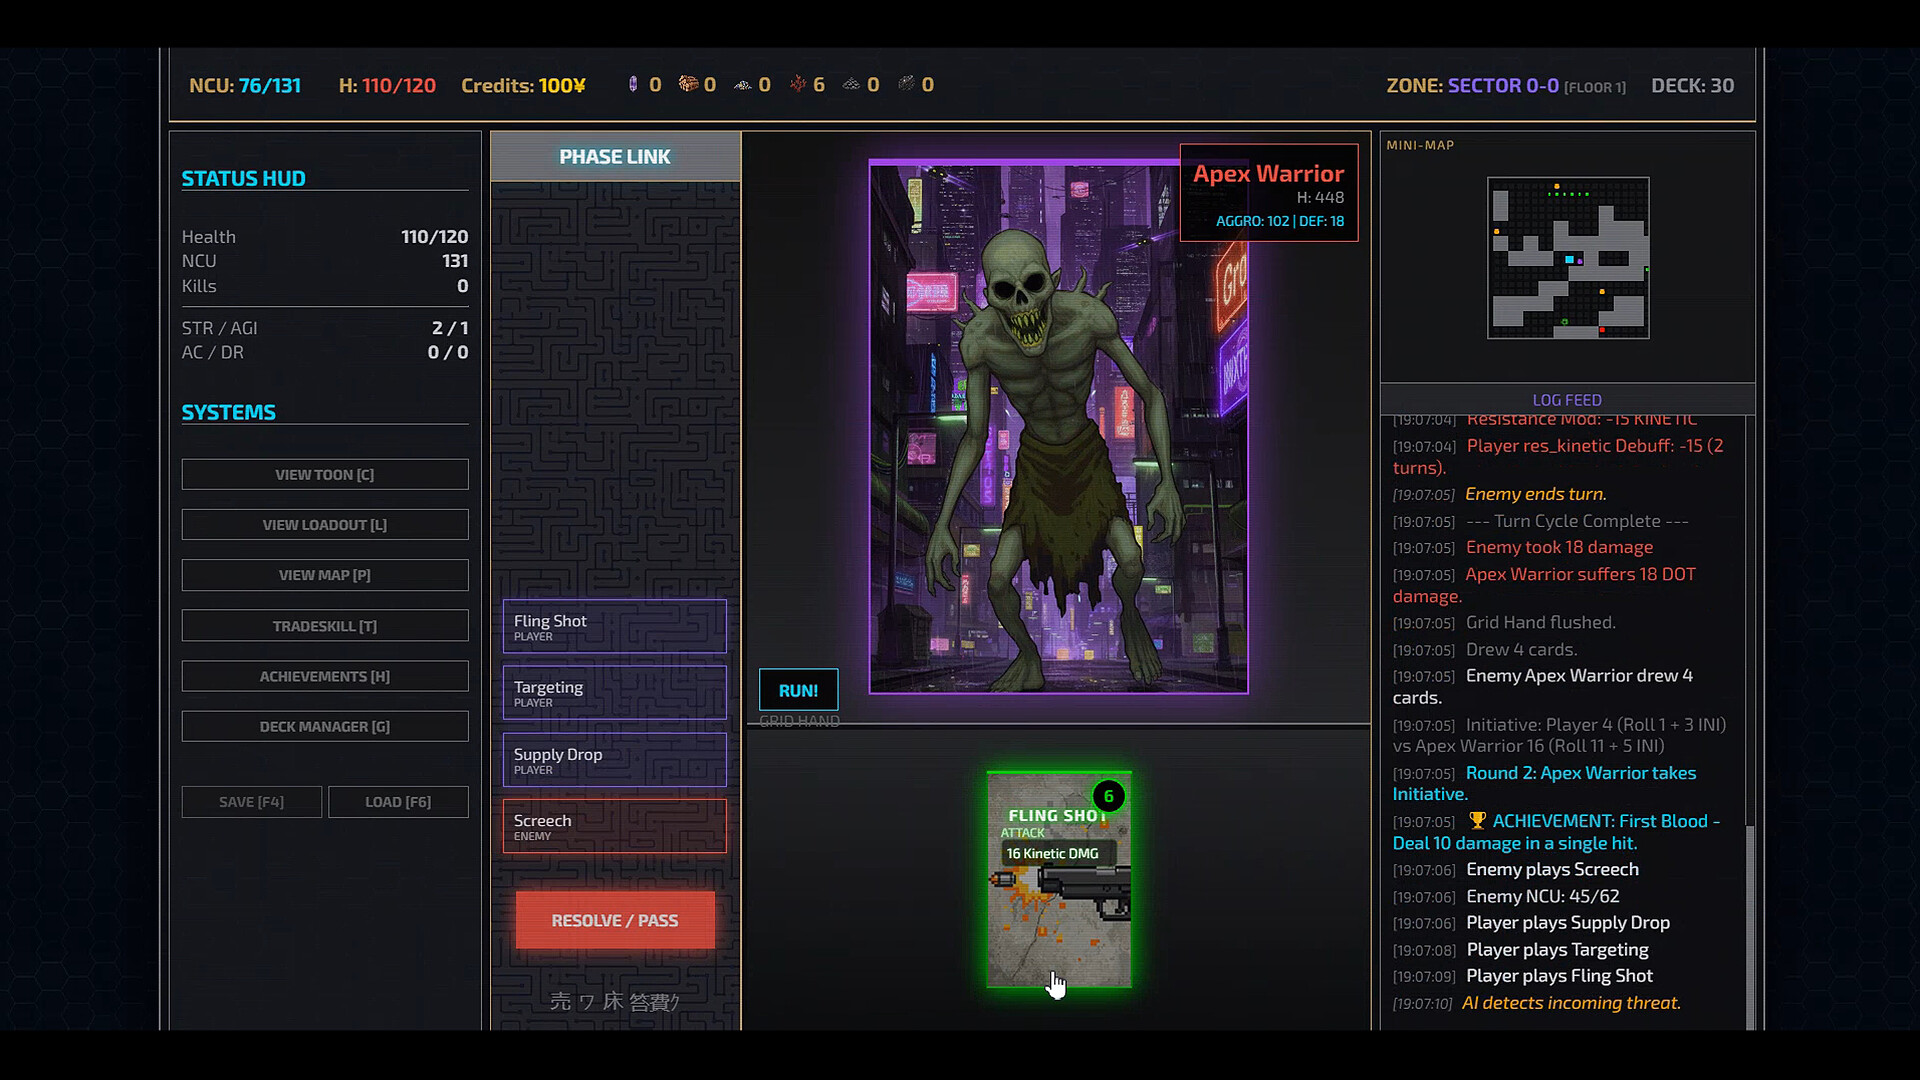The height and width of the screenshot is (1080, 1920).
Task: Click the wooden chest resource counter icon
Action: [x=688, y=84]
